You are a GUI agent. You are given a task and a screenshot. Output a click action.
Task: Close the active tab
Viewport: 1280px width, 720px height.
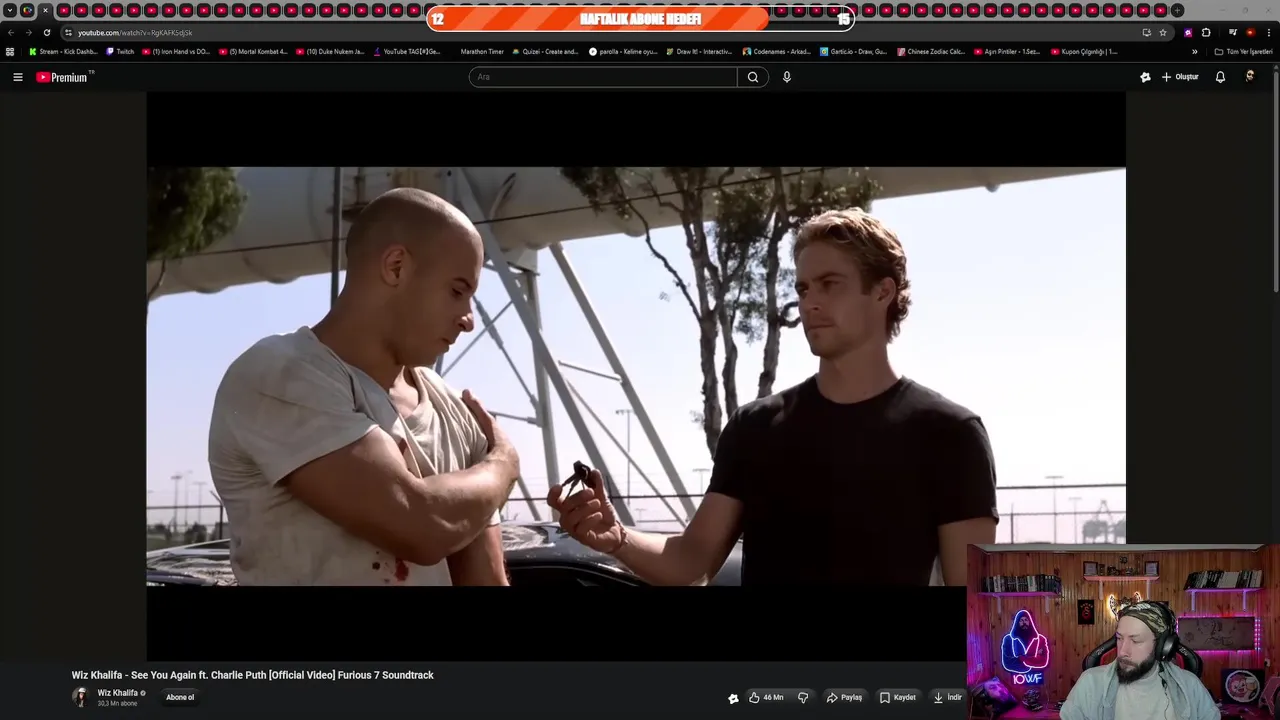pyautogui.click(x=45, y=10)
